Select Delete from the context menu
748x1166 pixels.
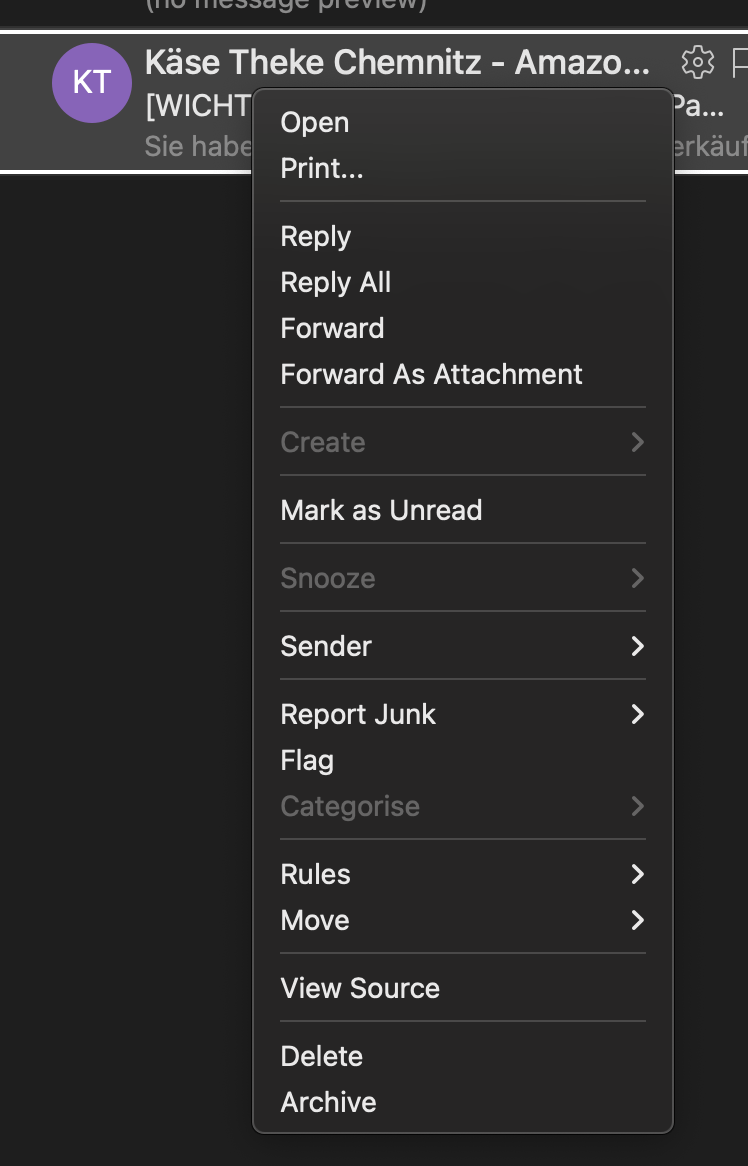point(321,1057)
